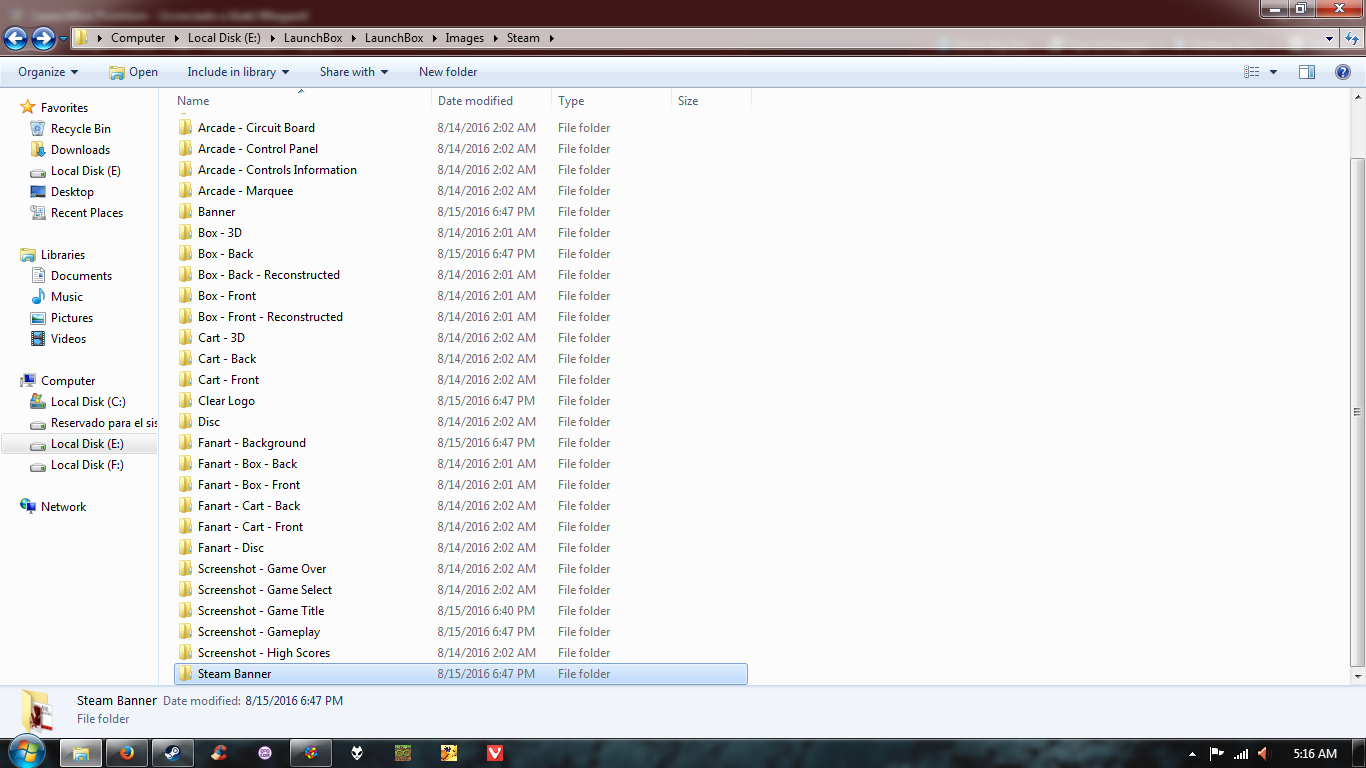
Task: Click Images in the address breadcrumb
Action: pos(464,38)
